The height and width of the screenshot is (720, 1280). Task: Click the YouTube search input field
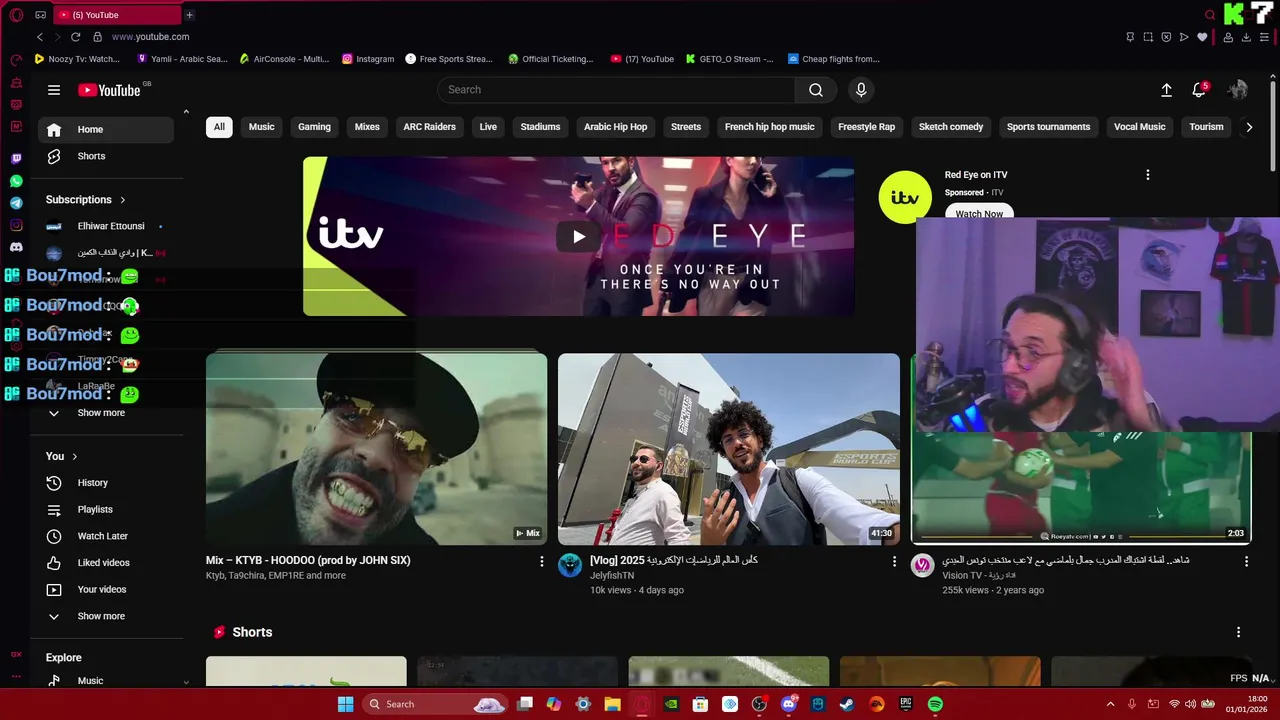[x=616, y=90]
